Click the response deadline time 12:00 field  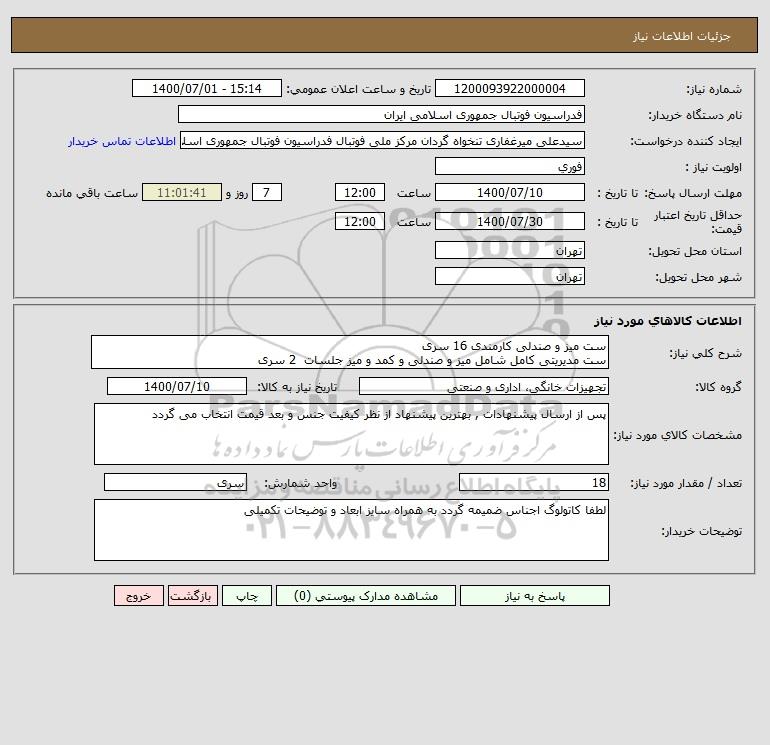359,193
